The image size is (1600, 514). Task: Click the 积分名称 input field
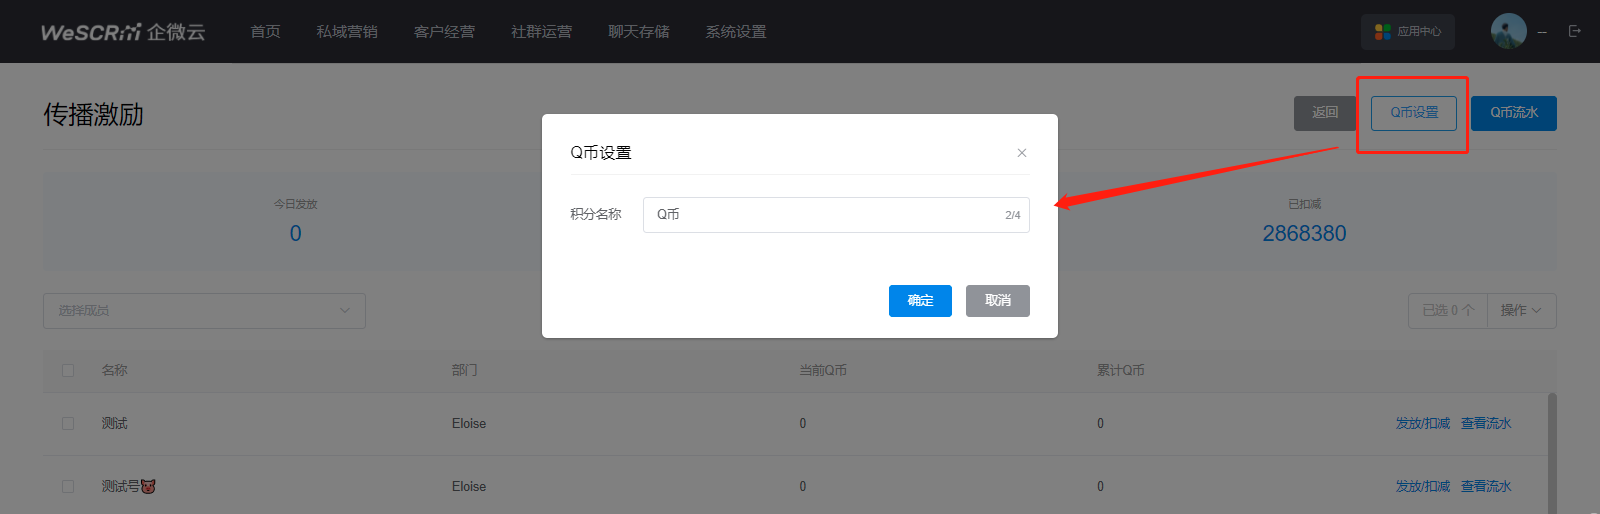click(825, 215)
